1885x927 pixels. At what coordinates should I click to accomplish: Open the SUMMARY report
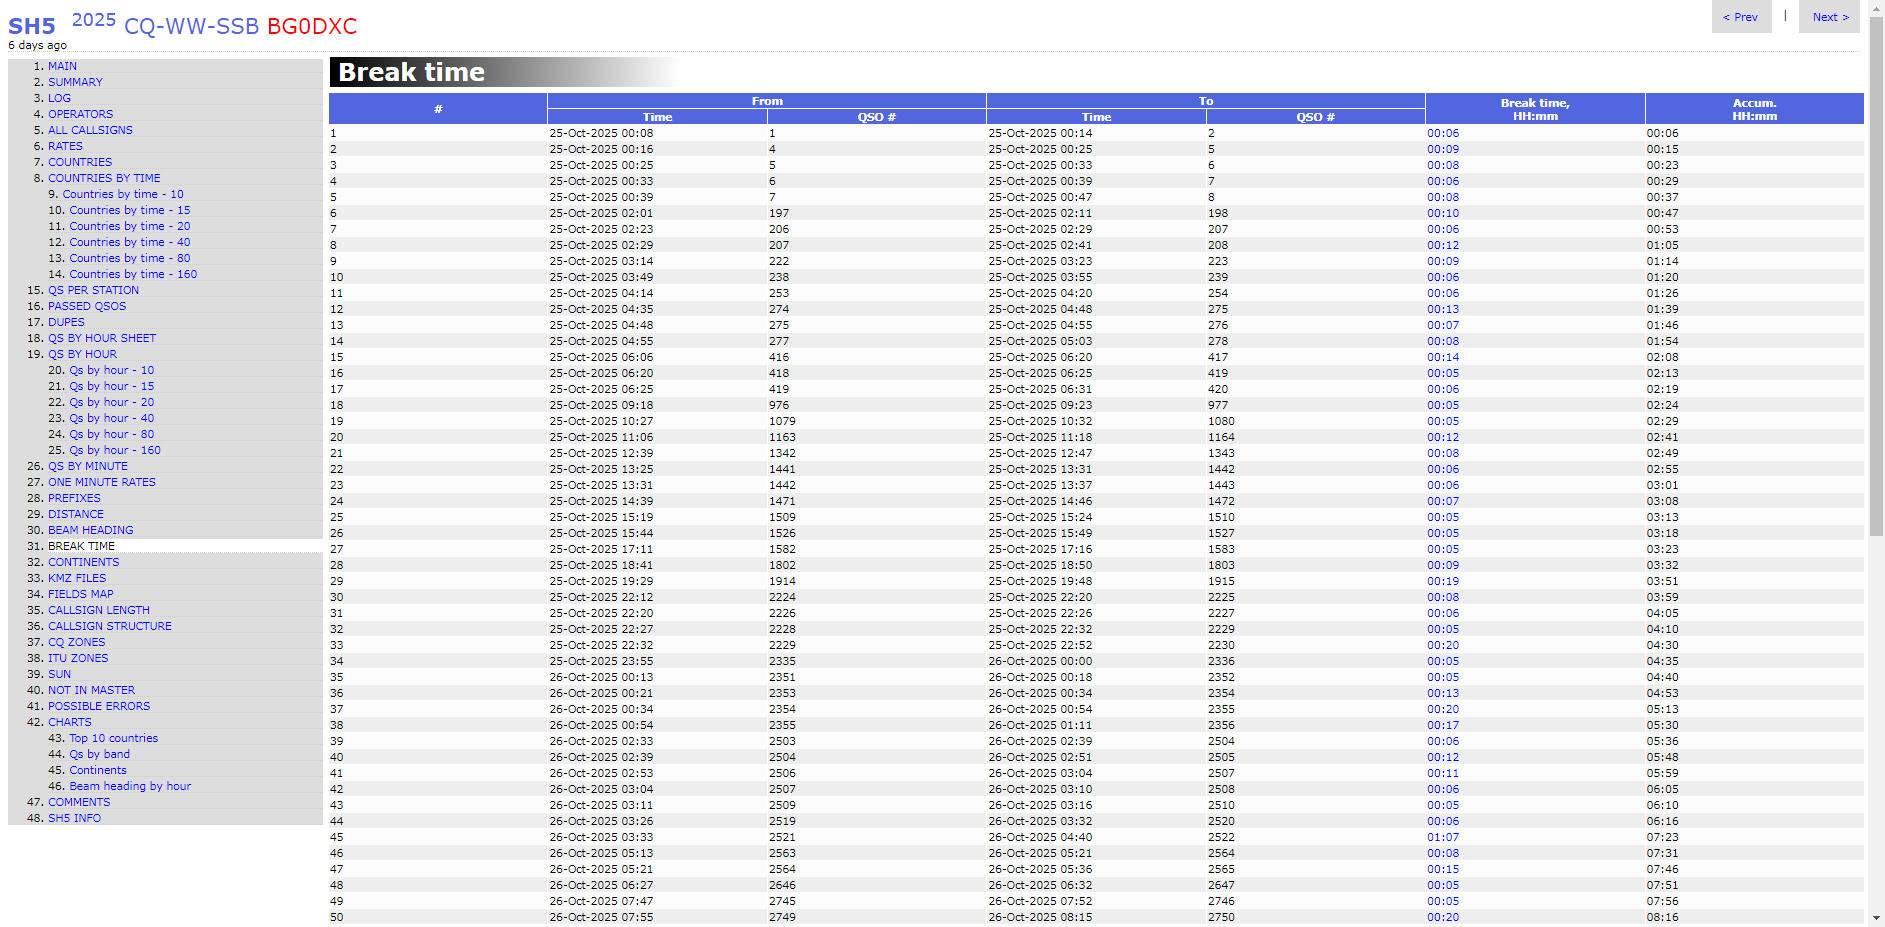pyautogui.click(x=75, y=82)
